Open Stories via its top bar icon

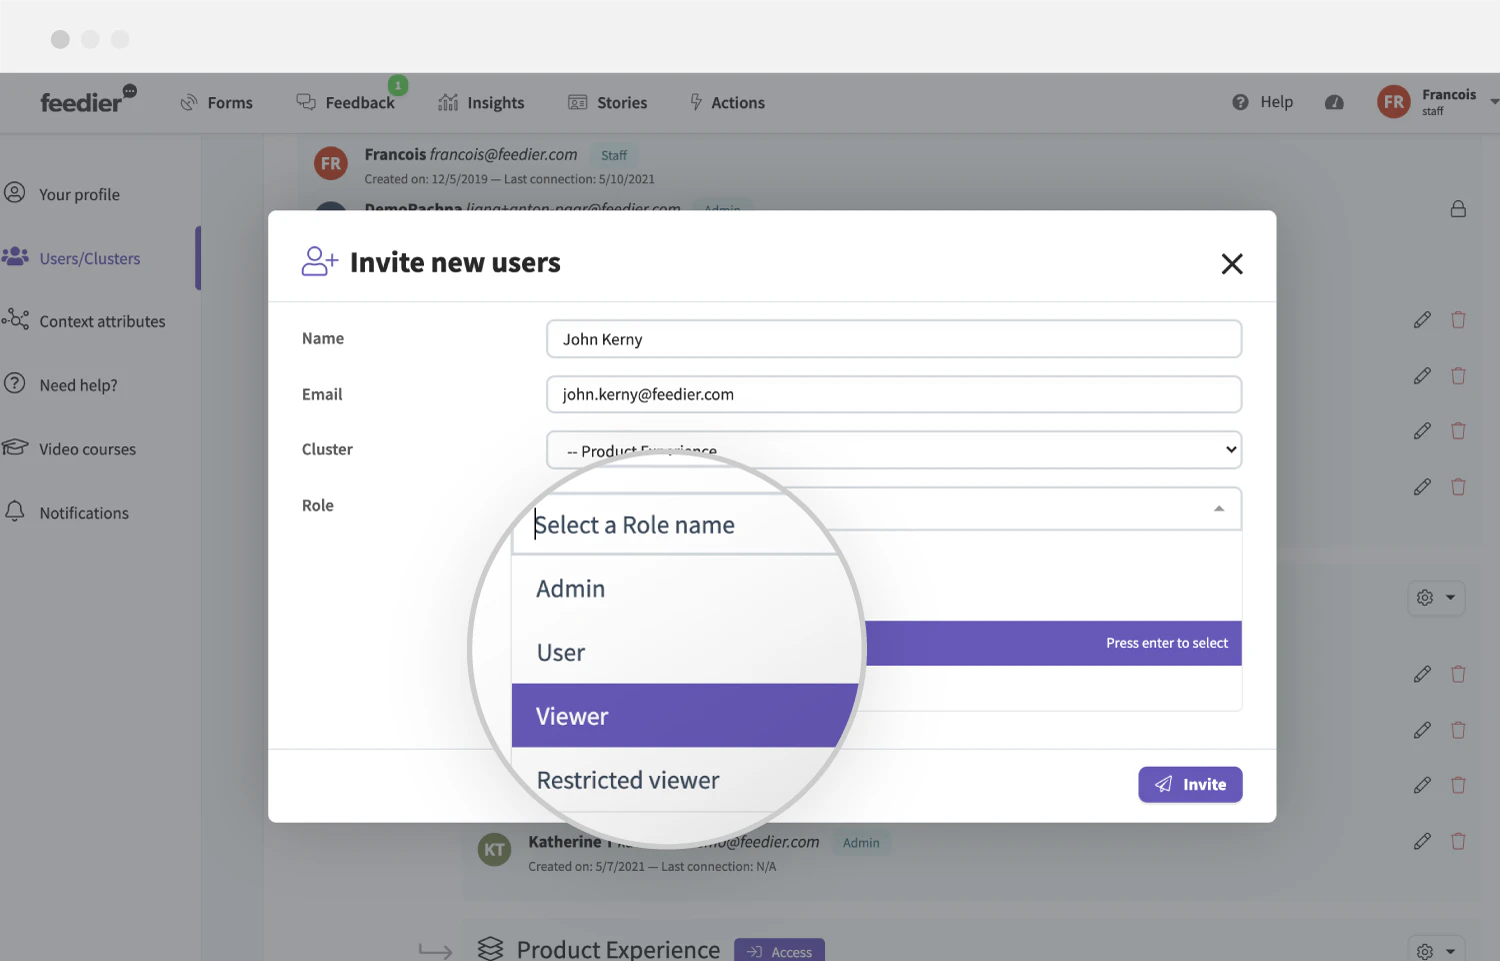[x=578, y=102]
